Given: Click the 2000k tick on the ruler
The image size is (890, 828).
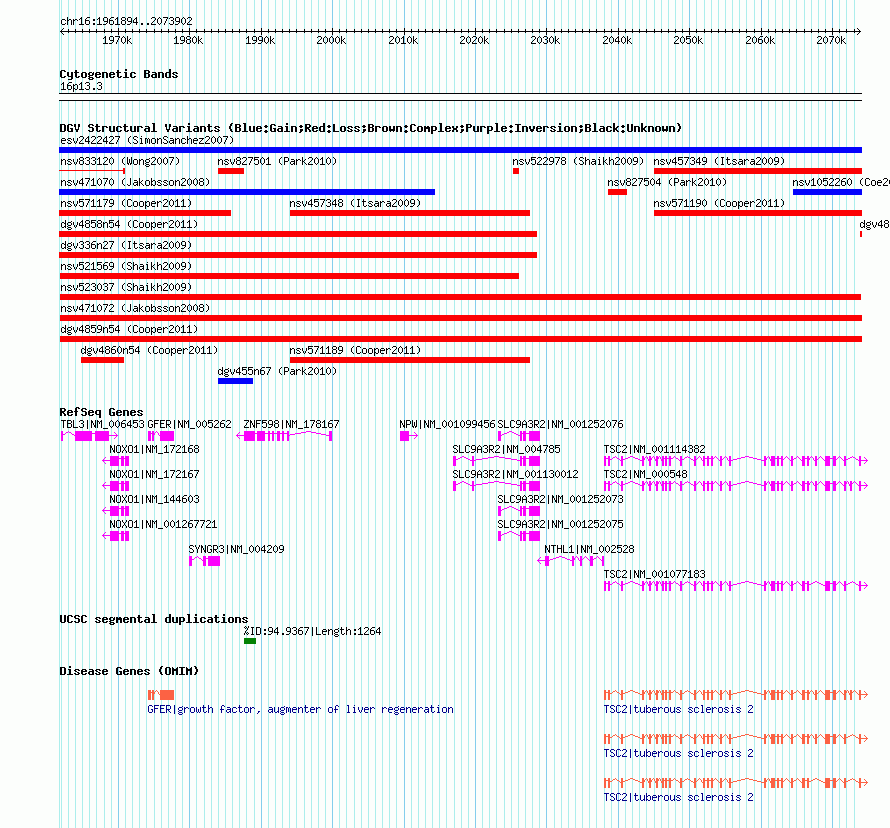Looking at the screenshot, I should coord(331,40).
